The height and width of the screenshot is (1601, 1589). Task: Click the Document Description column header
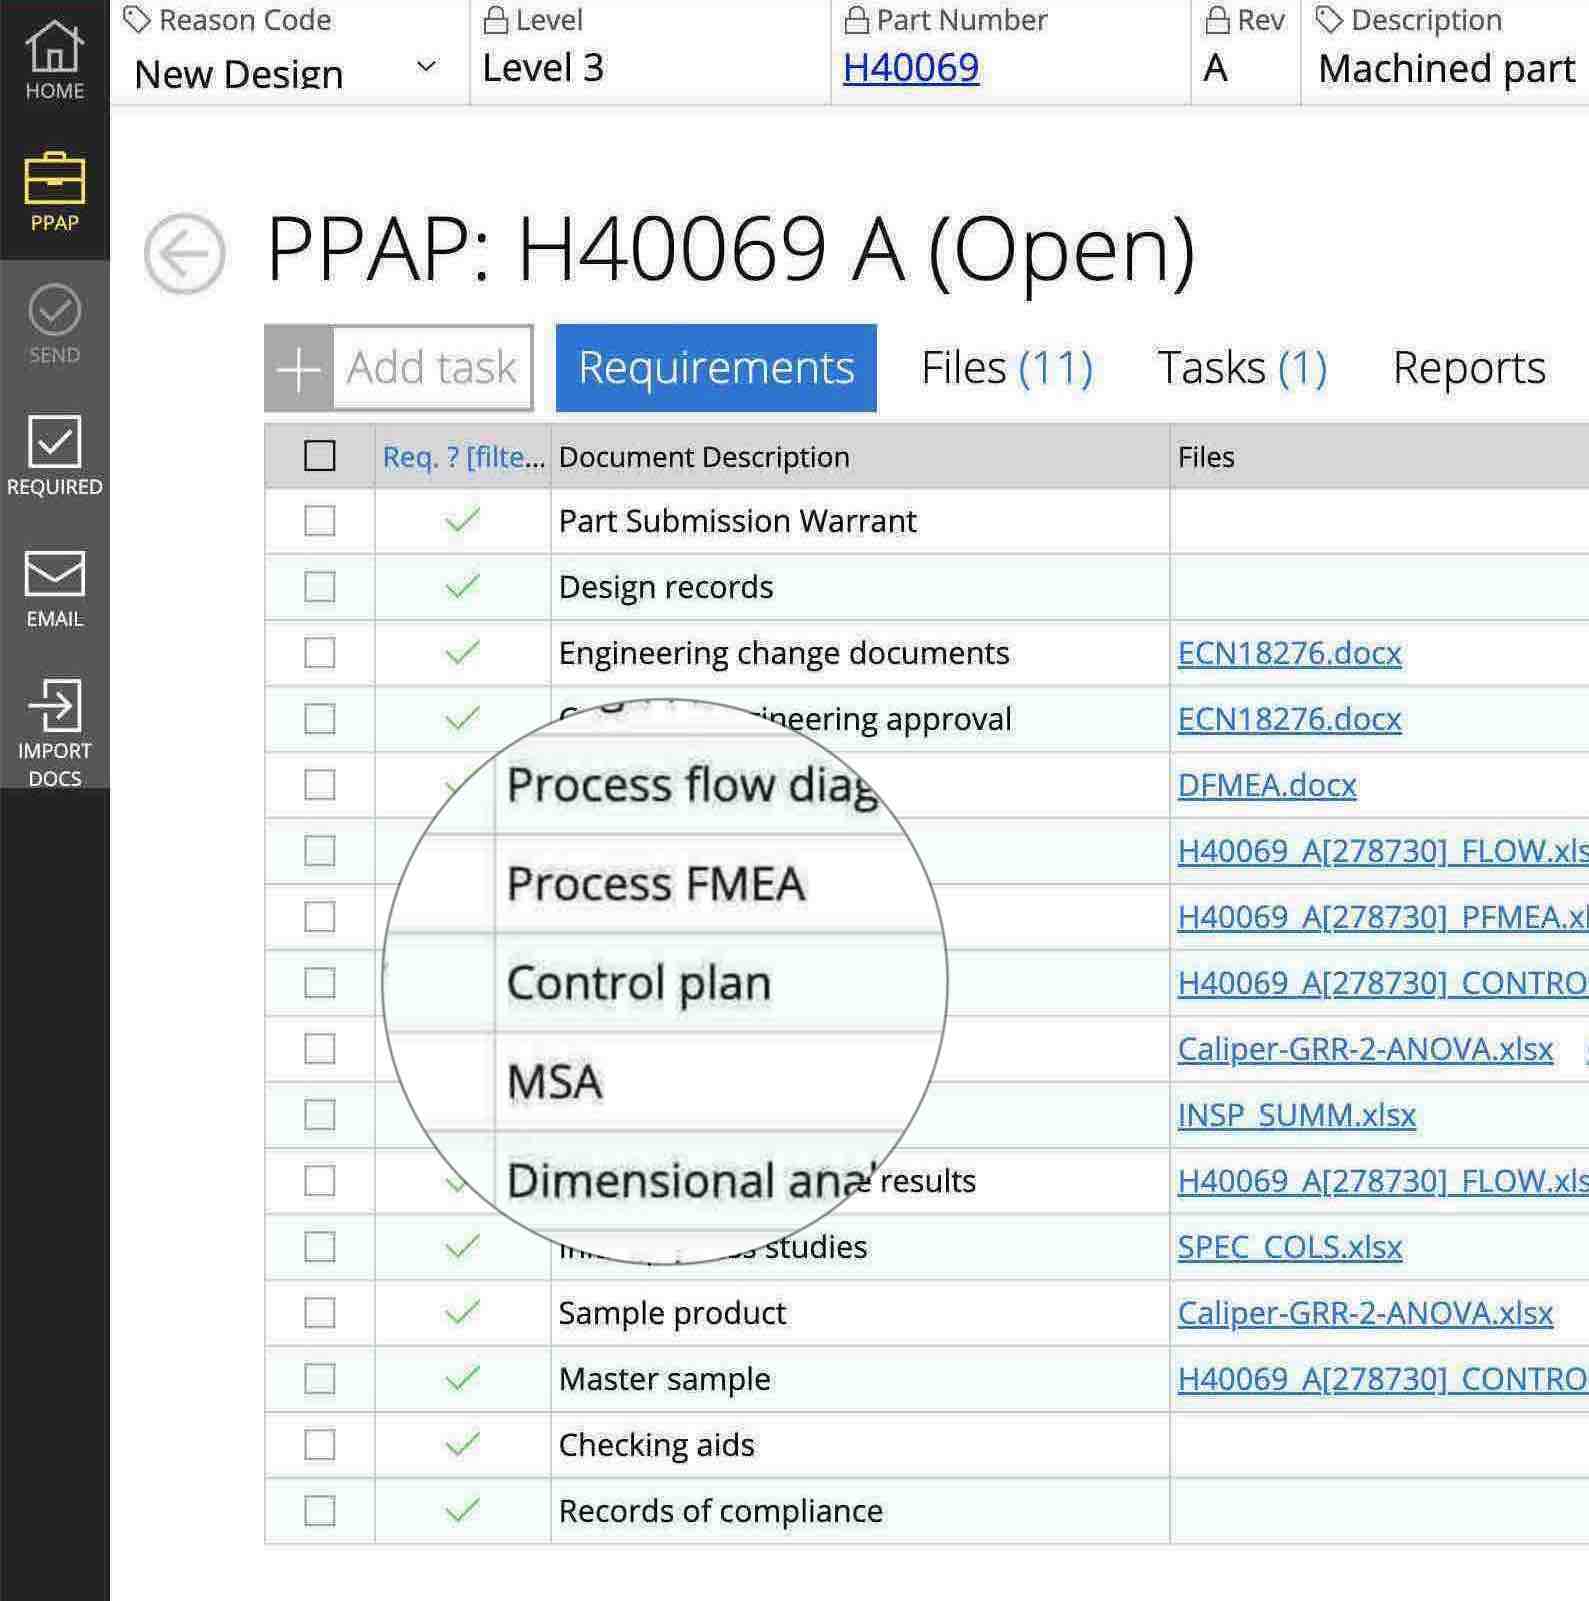point(860,457)
